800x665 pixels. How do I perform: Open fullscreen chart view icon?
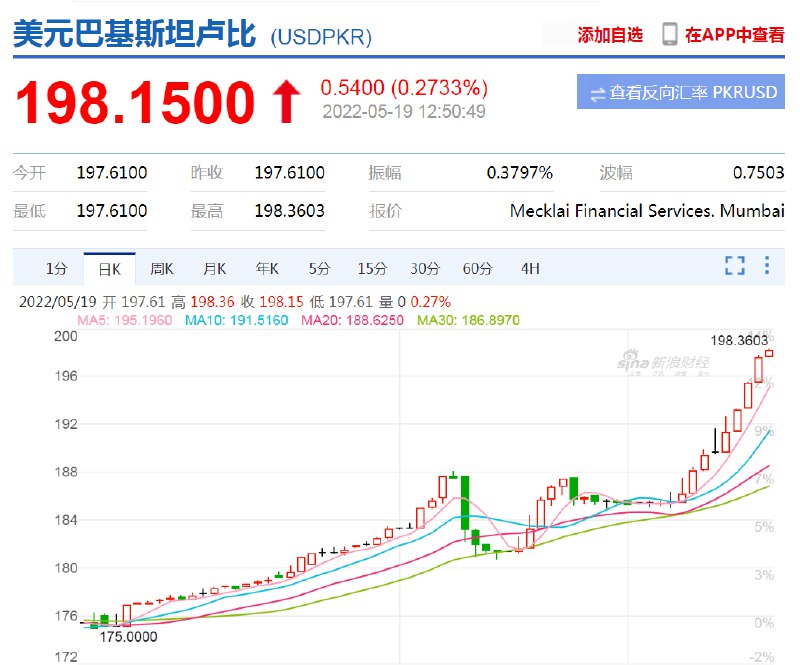coord(735,265)
